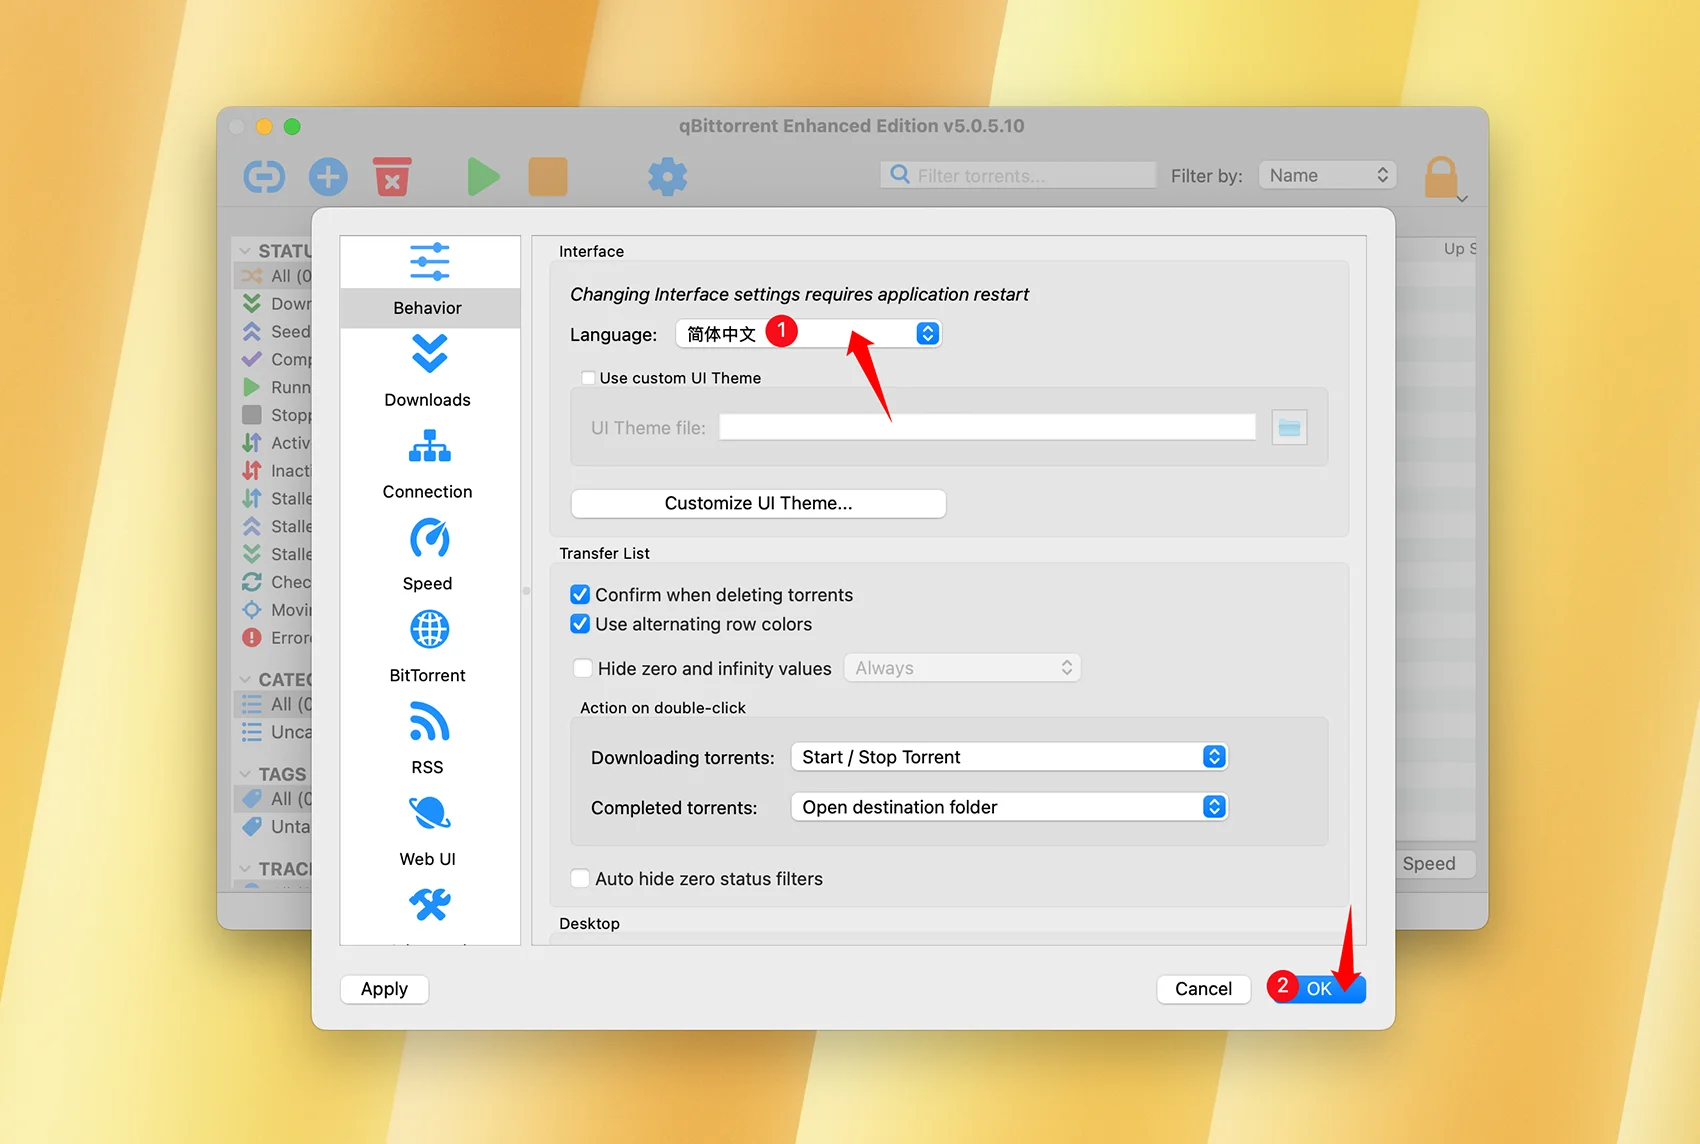Click the Cancel button
This screenshot has width=1700, height=1144.
coord(1203,989)
